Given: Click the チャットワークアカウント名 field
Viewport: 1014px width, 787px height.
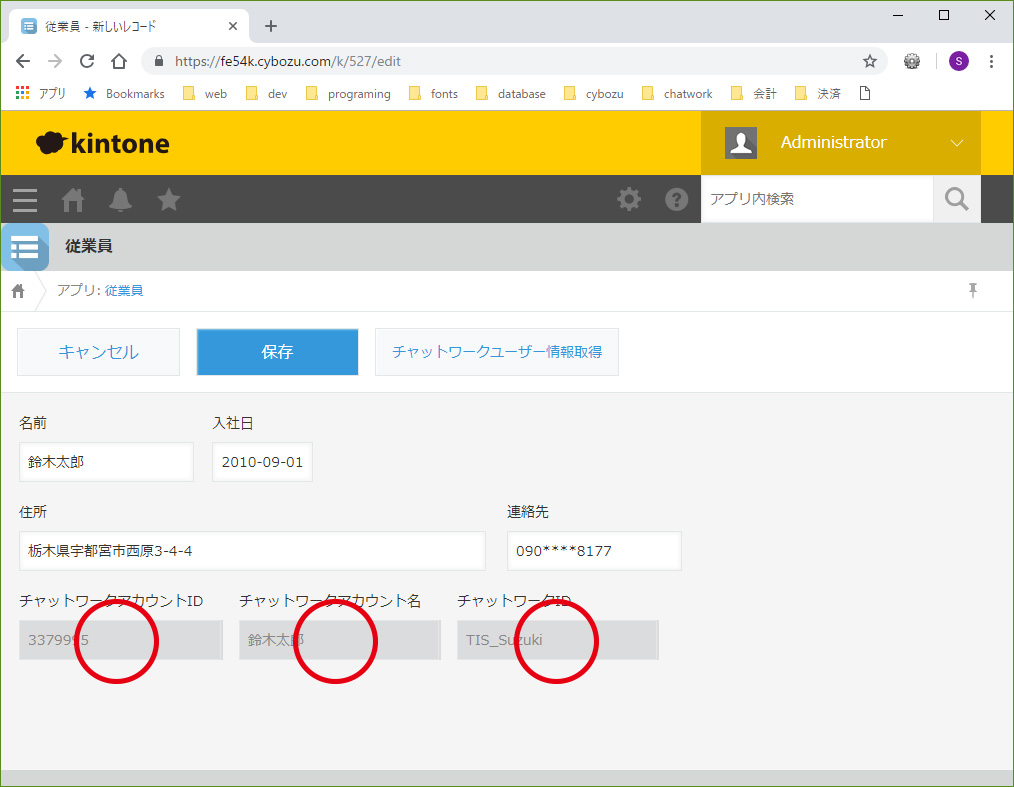Looking at the screenshot, I should point(340,640).
